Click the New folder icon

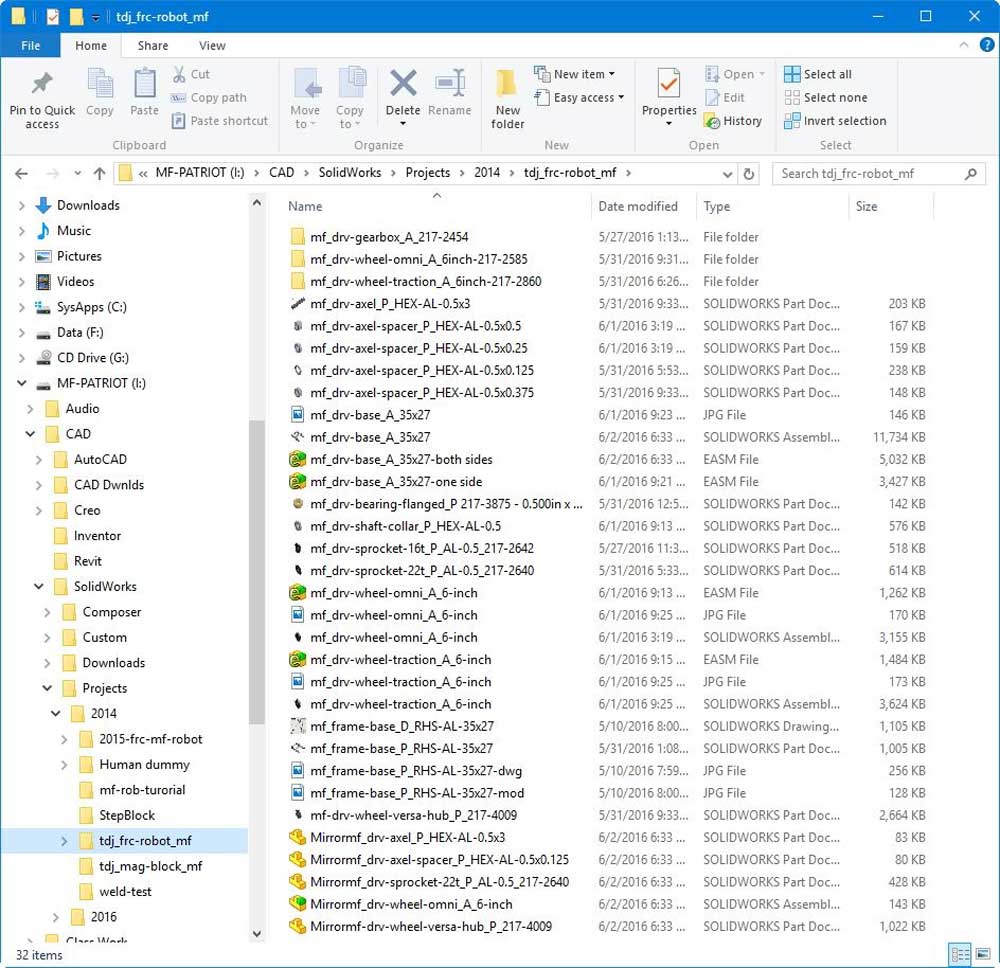(507, 85)
